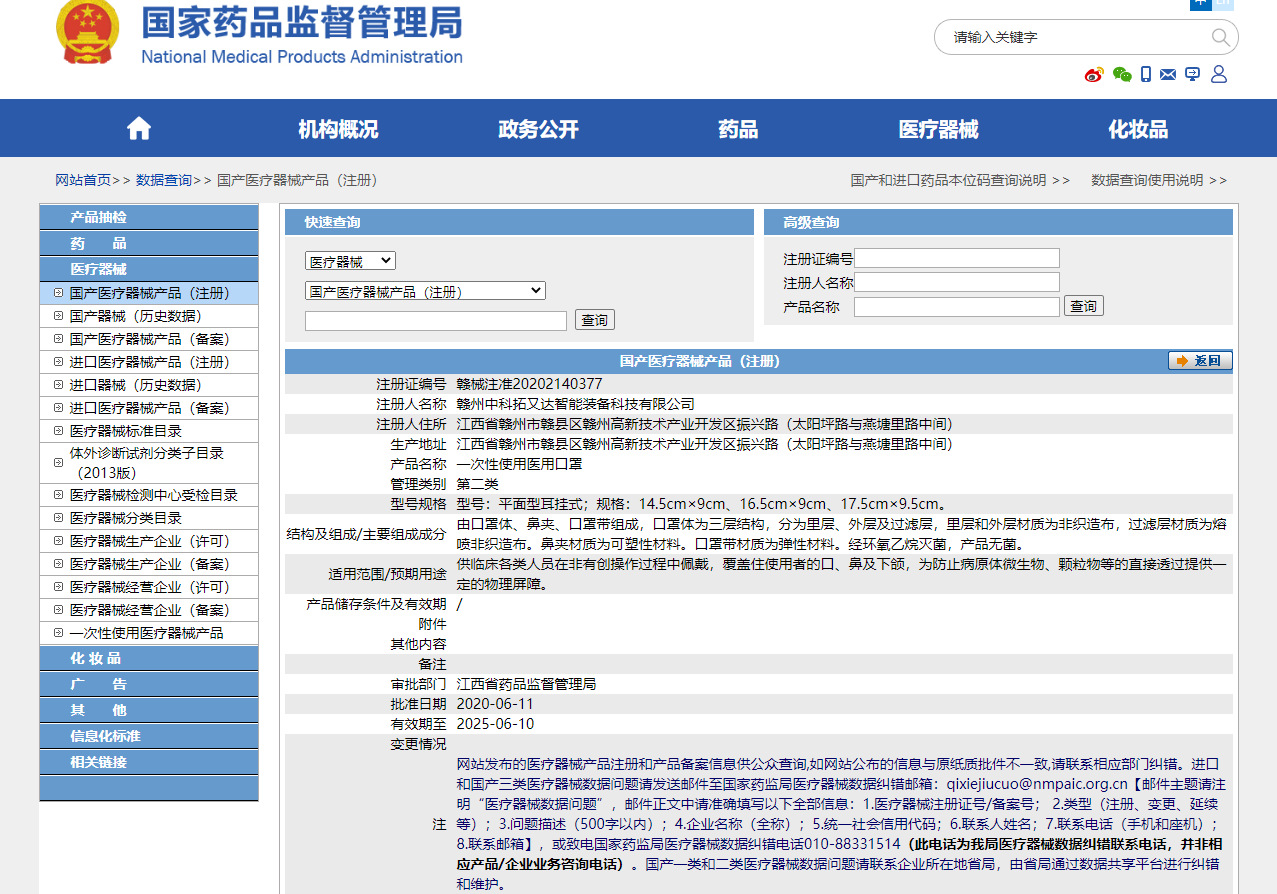The width and height of the screenshot is (1277, 894).
Task: Click registration number 赣械注准20202140377
Action: pos(529,384)
